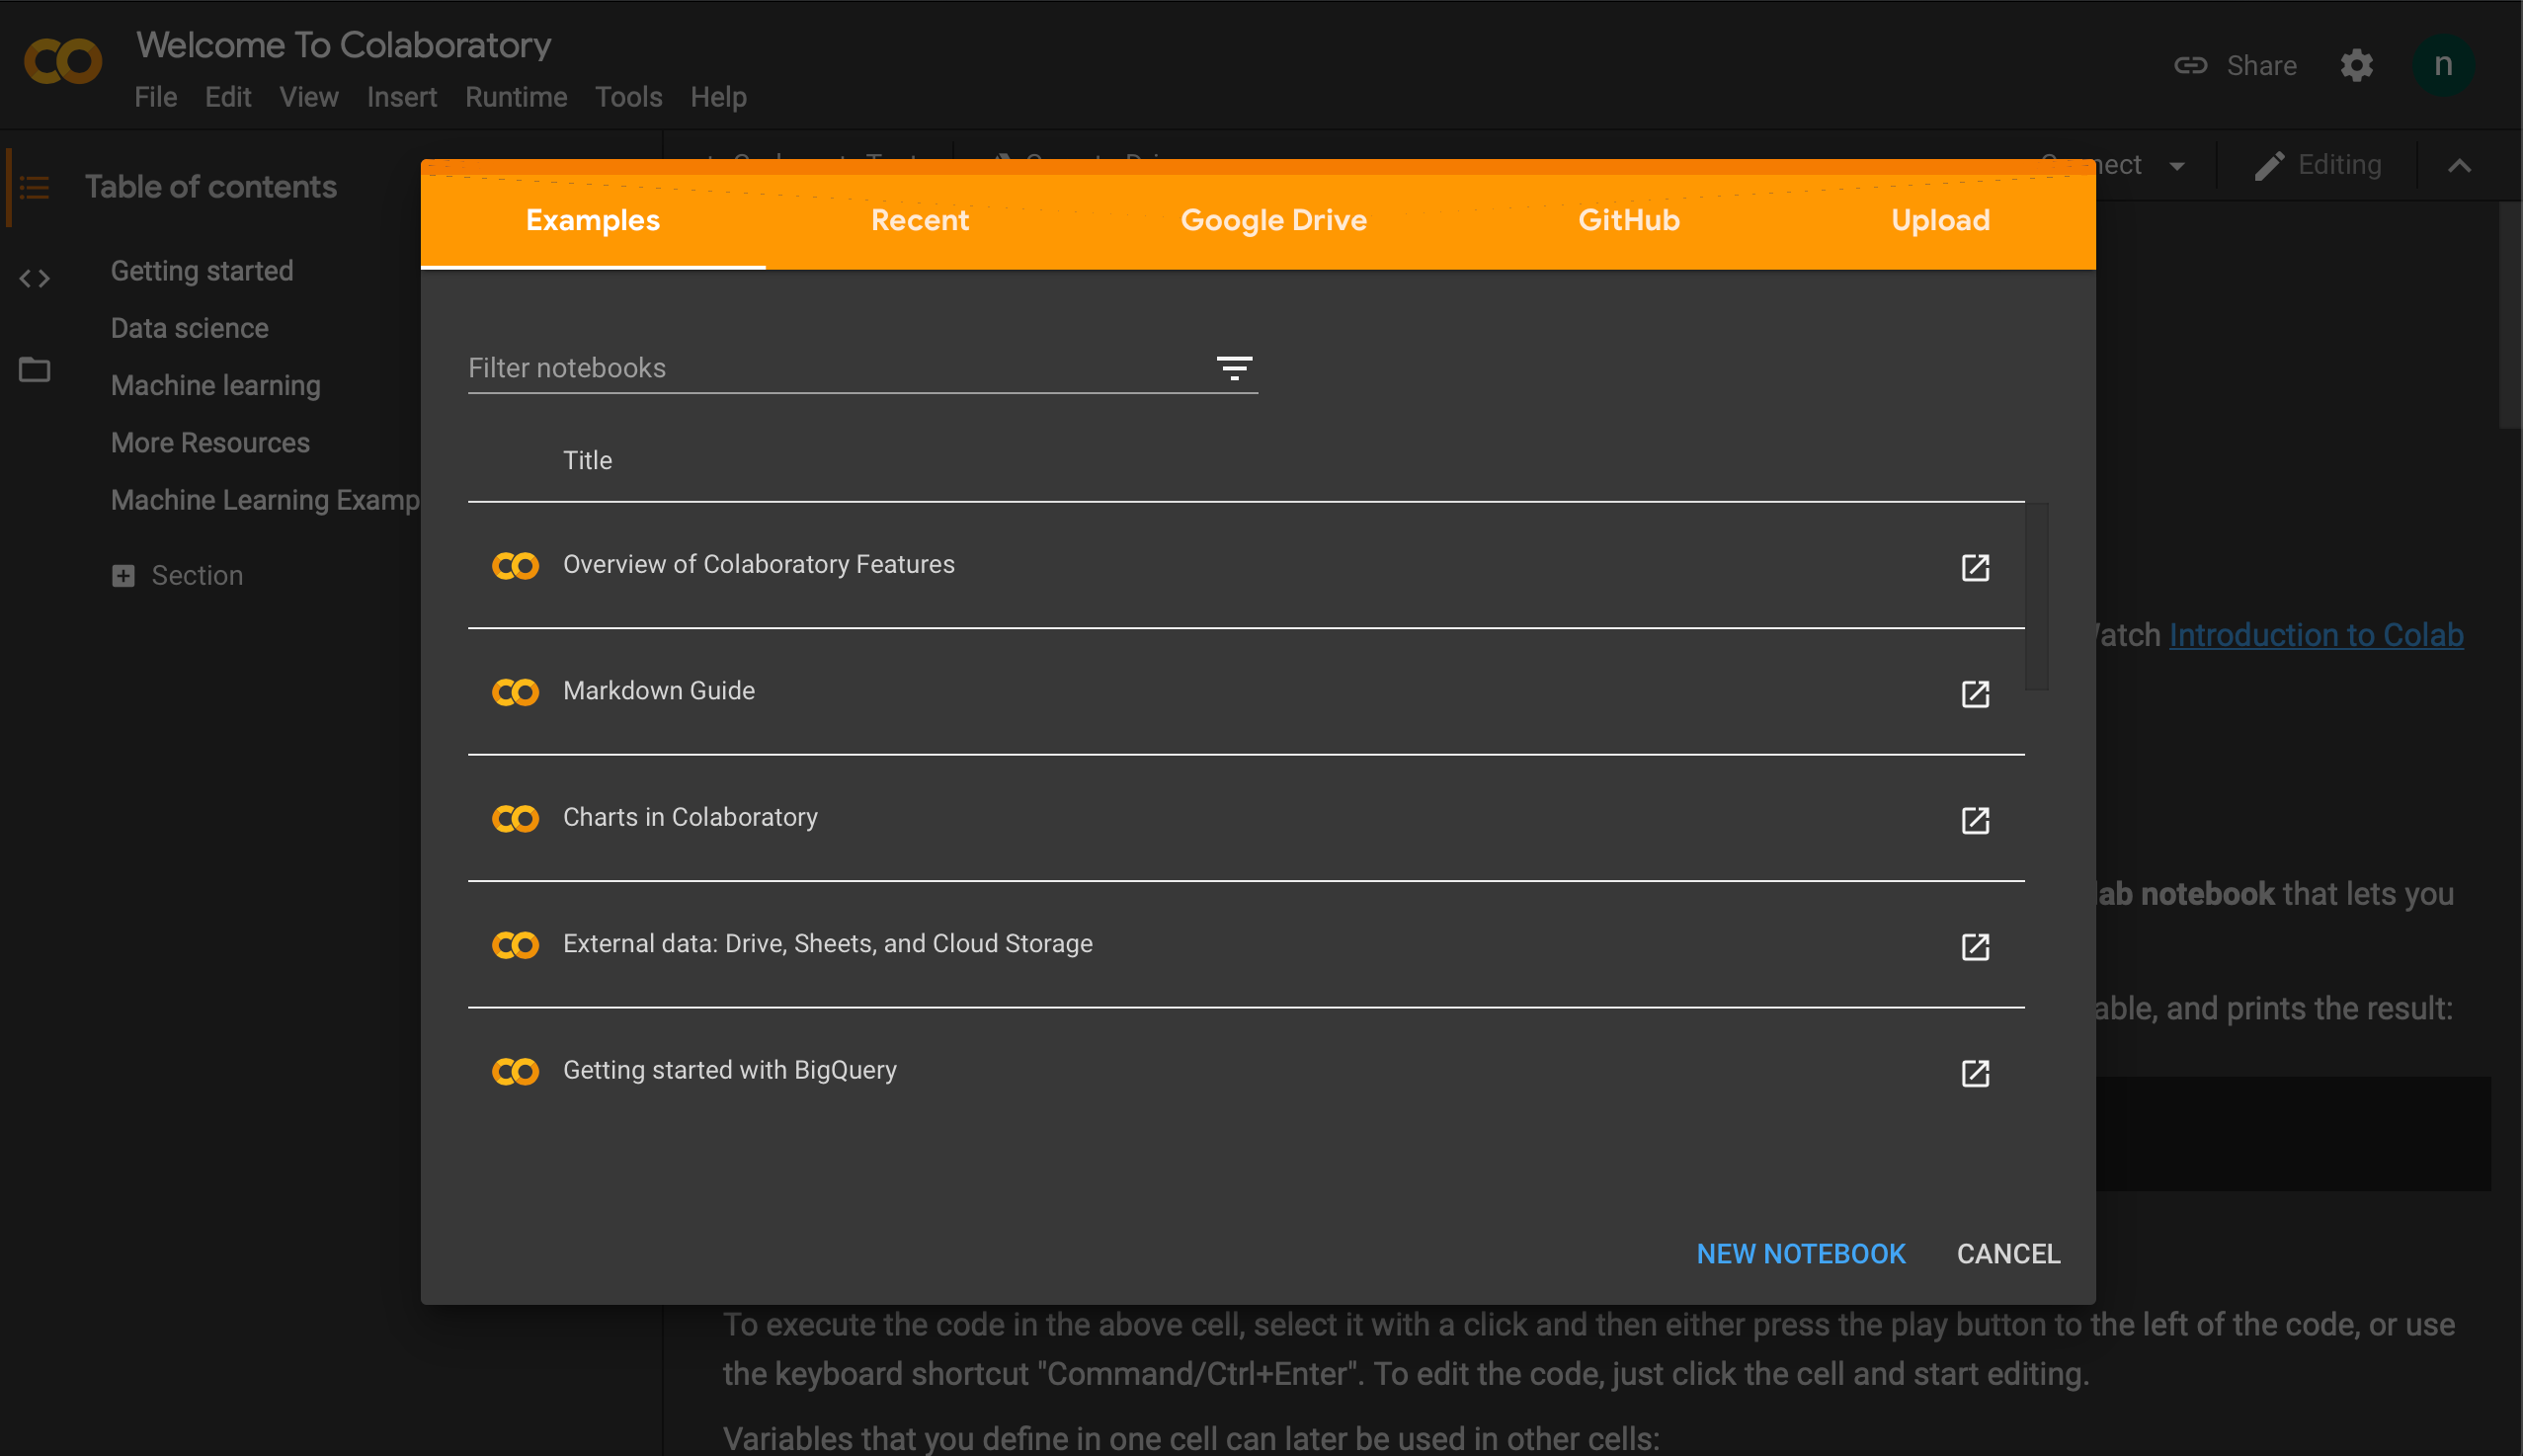Collapse the header with the chevron up arrow
The height and width of the screenshot is (1456, 2523).
(x=2458, y=166)
